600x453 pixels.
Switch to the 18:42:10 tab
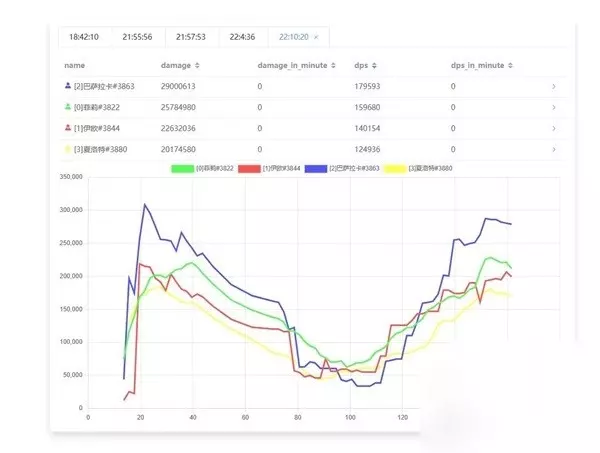84,37
